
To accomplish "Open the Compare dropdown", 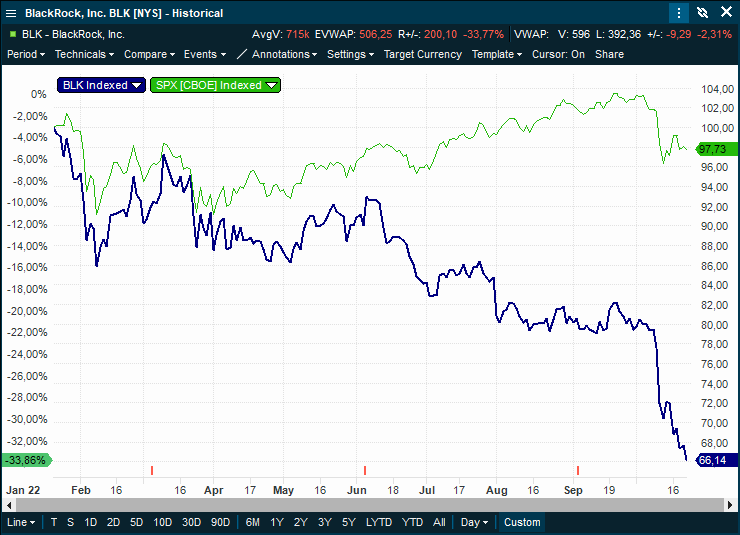I will click(x=149, y=54).
